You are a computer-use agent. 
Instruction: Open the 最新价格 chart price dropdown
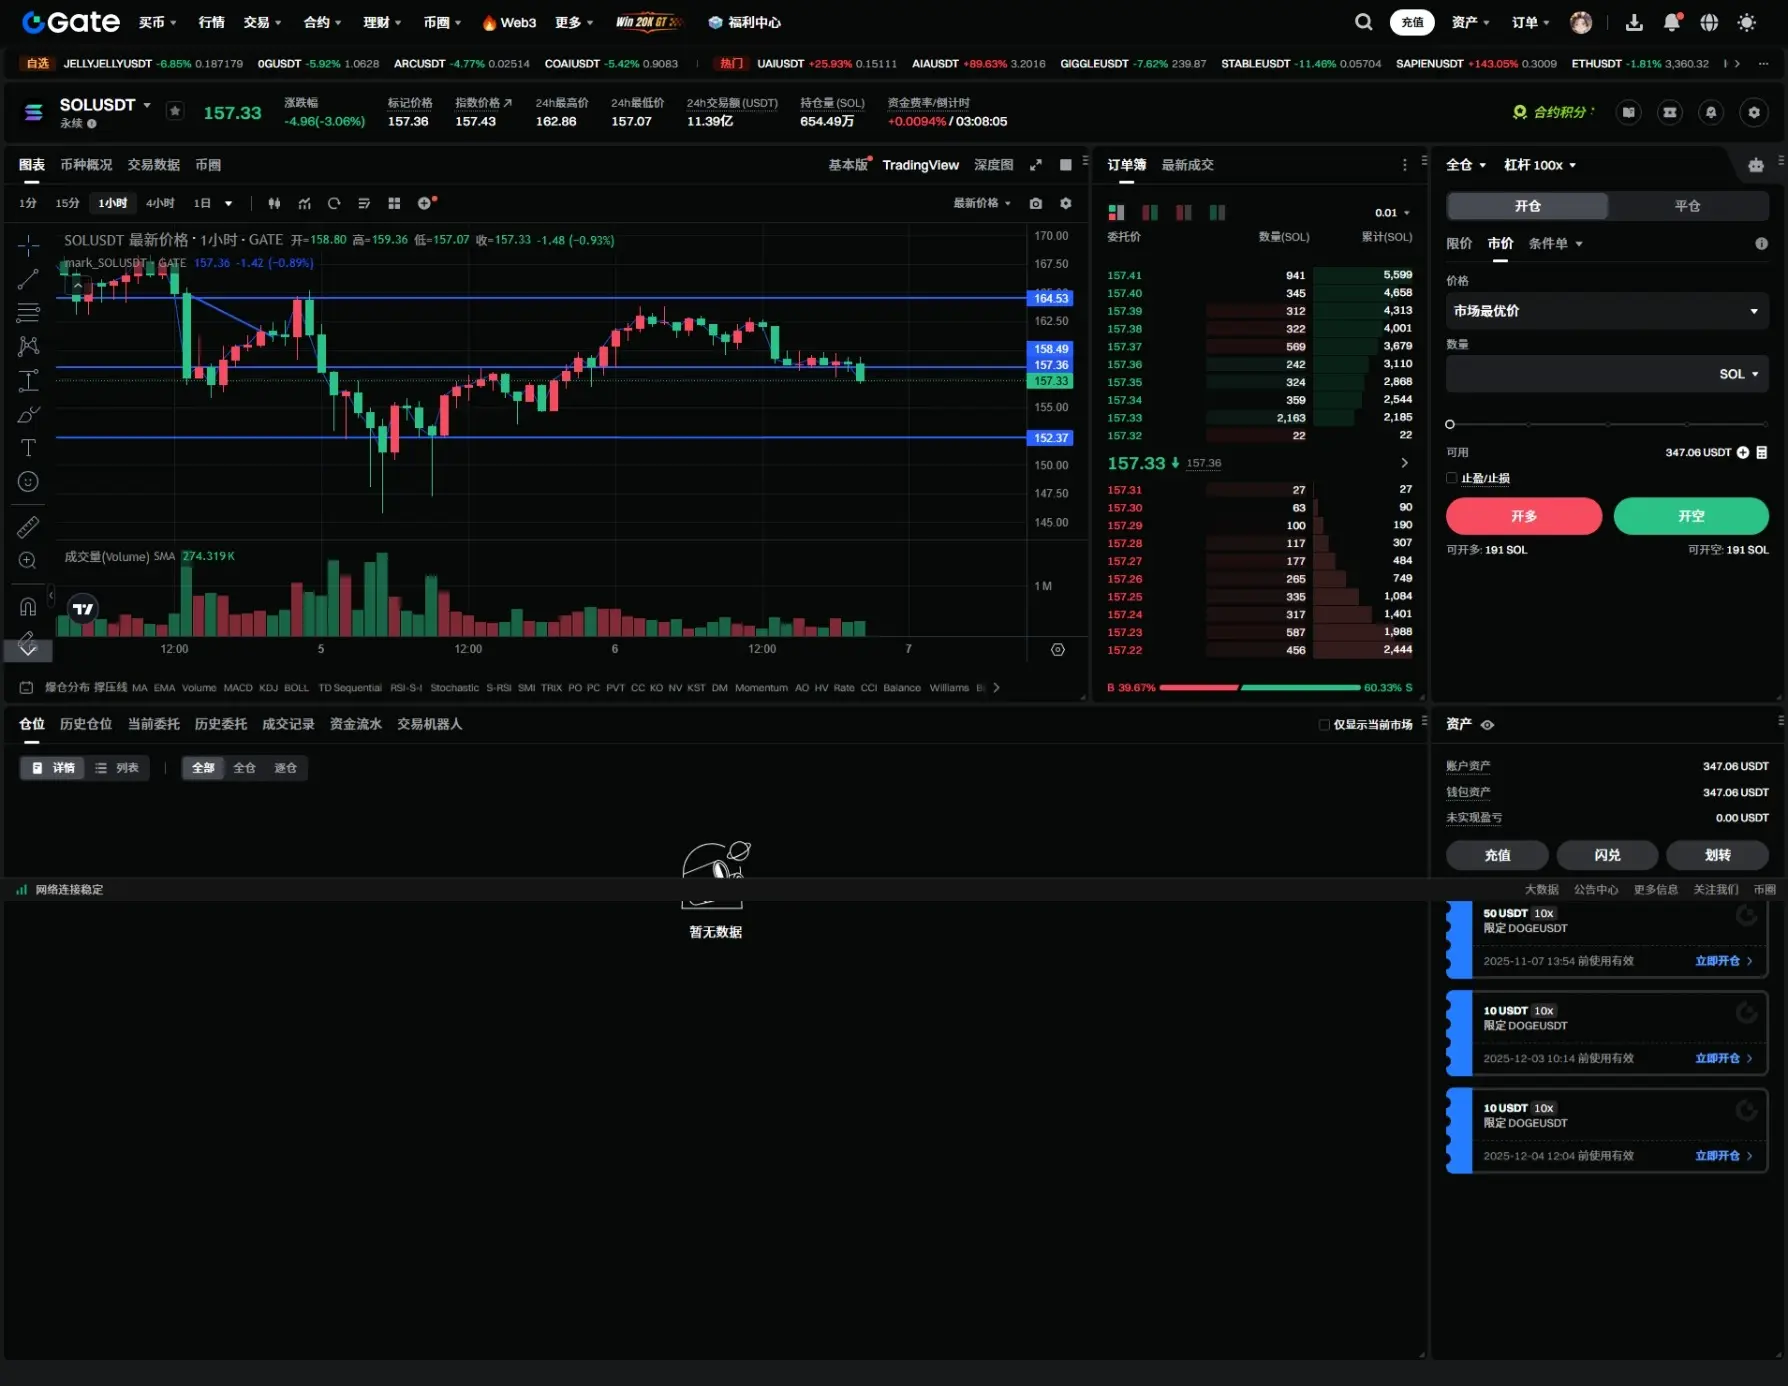click(982, 203)
